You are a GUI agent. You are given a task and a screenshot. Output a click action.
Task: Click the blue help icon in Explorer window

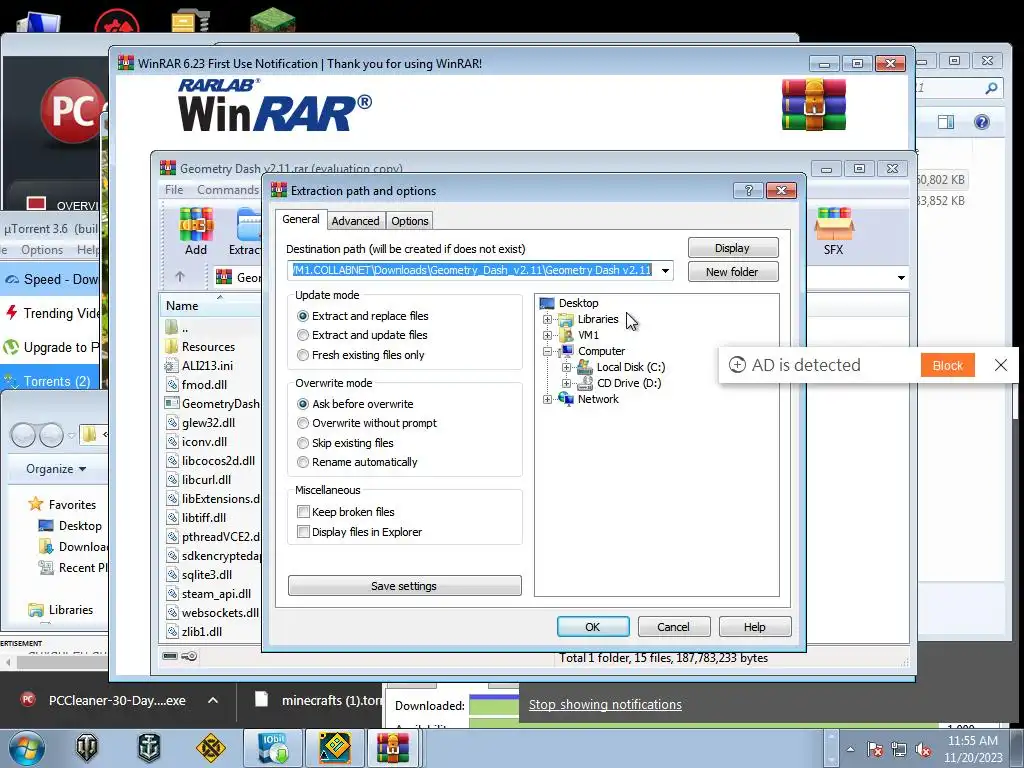tap(982, 122)
